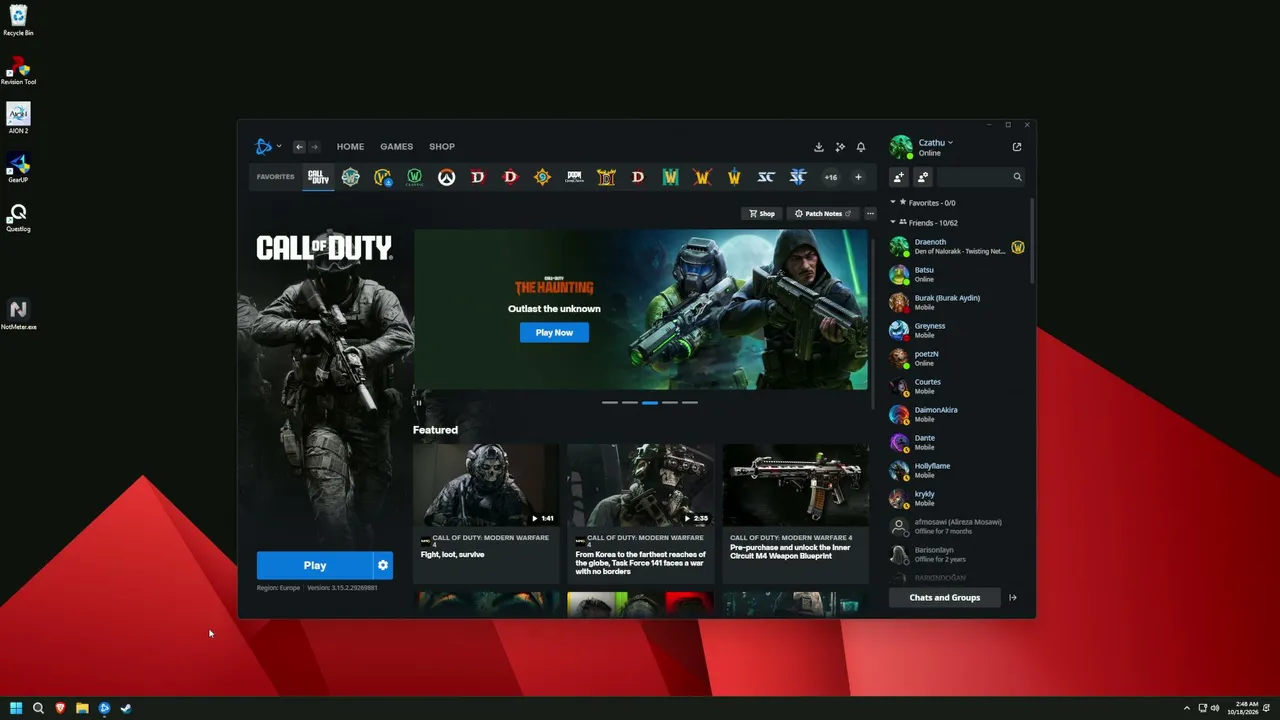The height and width of the screenshot is (720, 1280).
Task: Open Patch Notes link
Action: (823, 213)
